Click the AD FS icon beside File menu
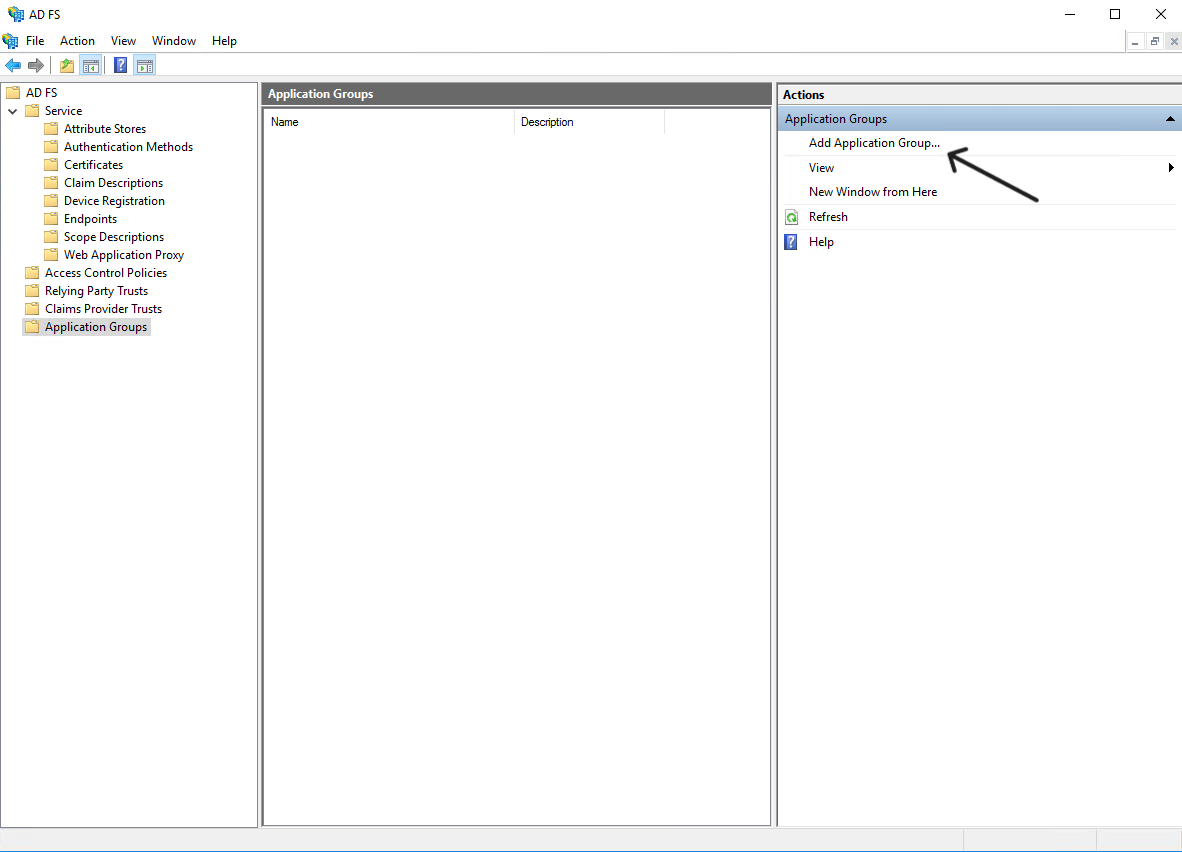1182x852 pixels. [x=11, y=41]
